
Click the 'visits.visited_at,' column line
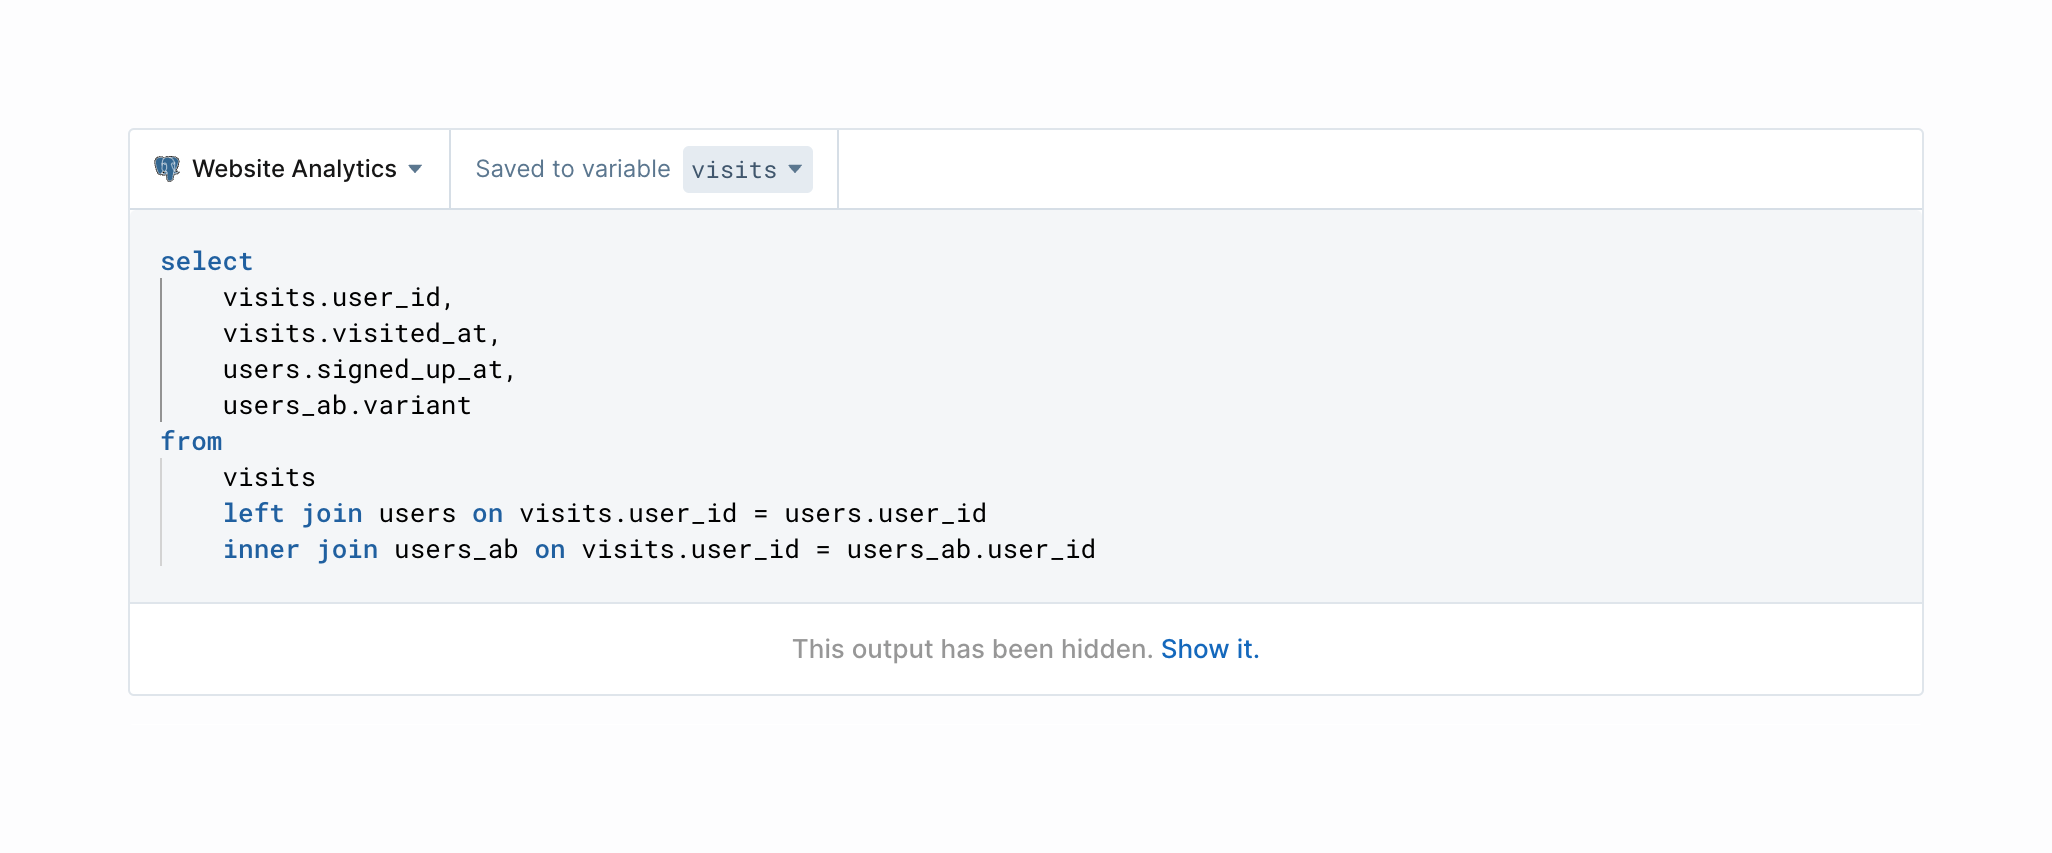pyautogui.click(x=361, y=333)
